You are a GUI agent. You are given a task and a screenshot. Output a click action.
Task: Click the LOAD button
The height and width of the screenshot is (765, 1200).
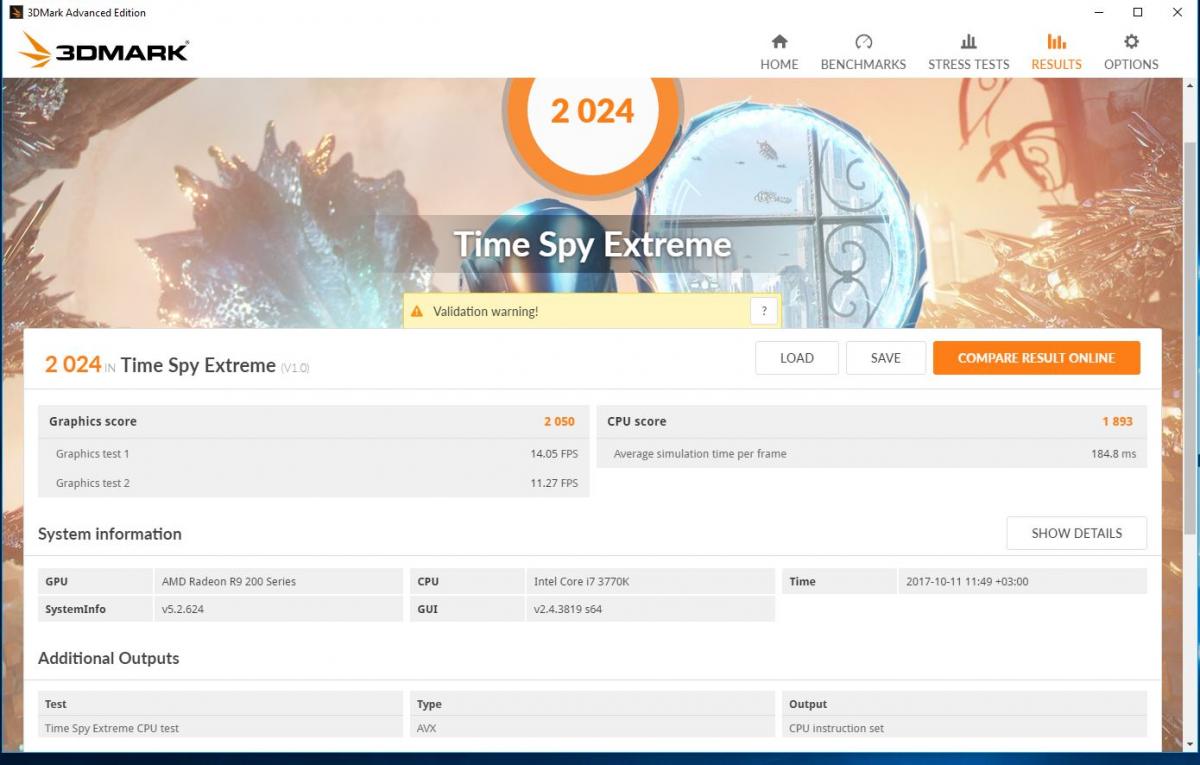tap(797, 358)
